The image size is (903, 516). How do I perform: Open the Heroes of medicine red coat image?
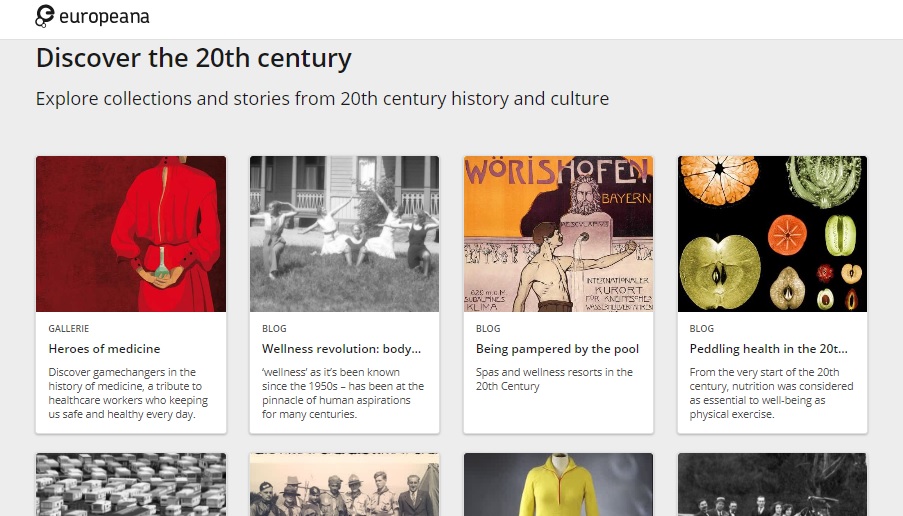[x=131, y=234]
